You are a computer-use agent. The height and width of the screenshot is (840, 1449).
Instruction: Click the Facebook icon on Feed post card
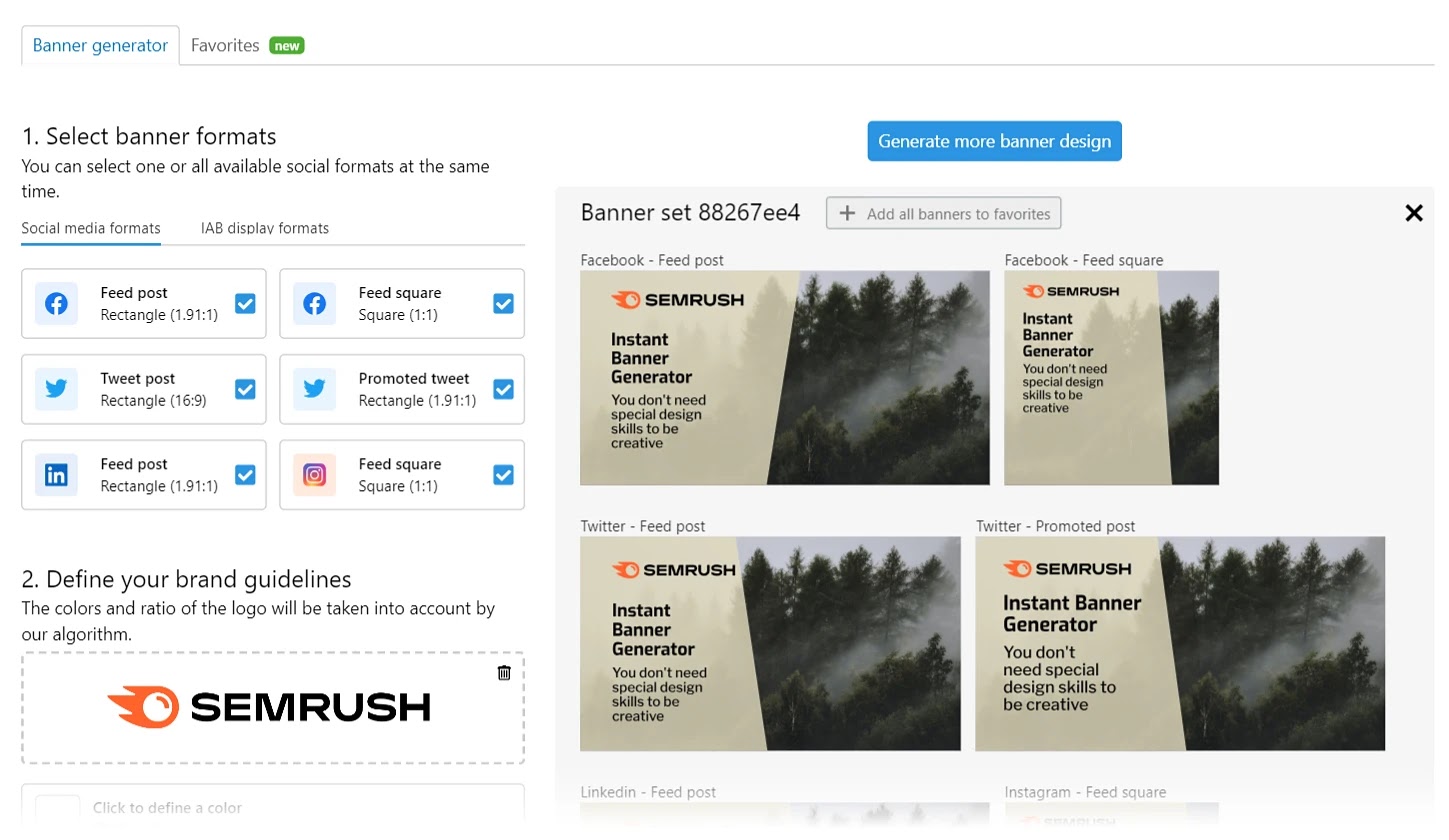(56, 303)
